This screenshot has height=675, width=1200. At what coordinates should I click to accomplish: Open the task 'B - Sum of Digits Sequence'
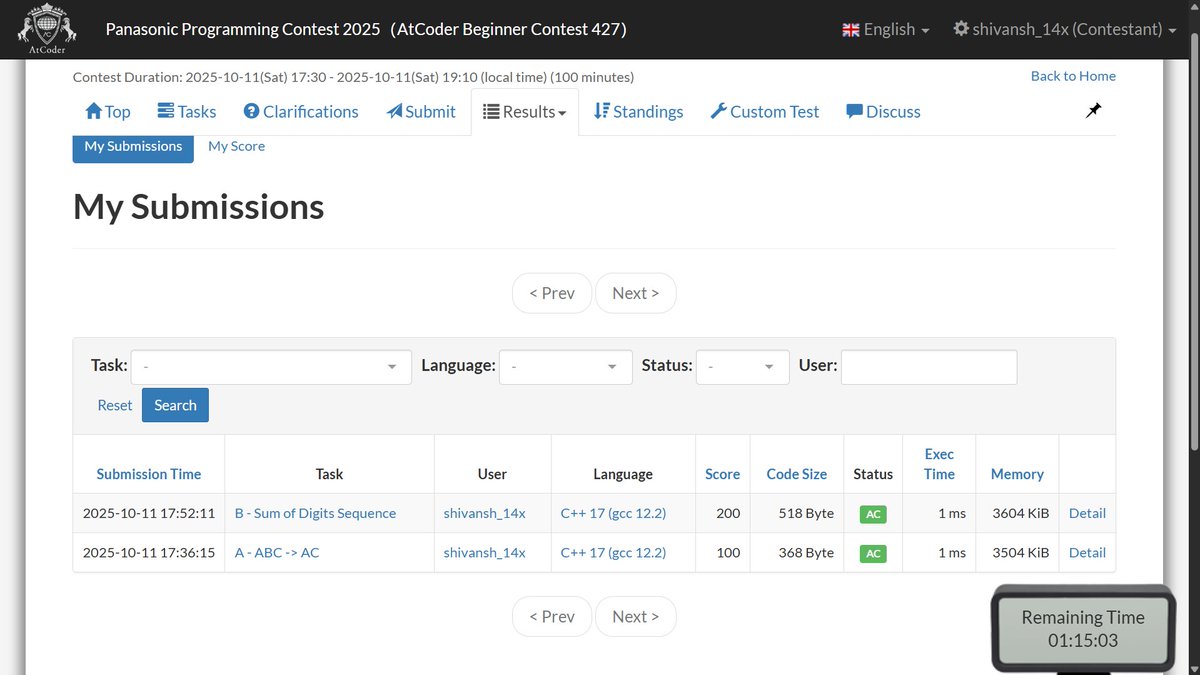pyautogui.click(x=315, y=513)
